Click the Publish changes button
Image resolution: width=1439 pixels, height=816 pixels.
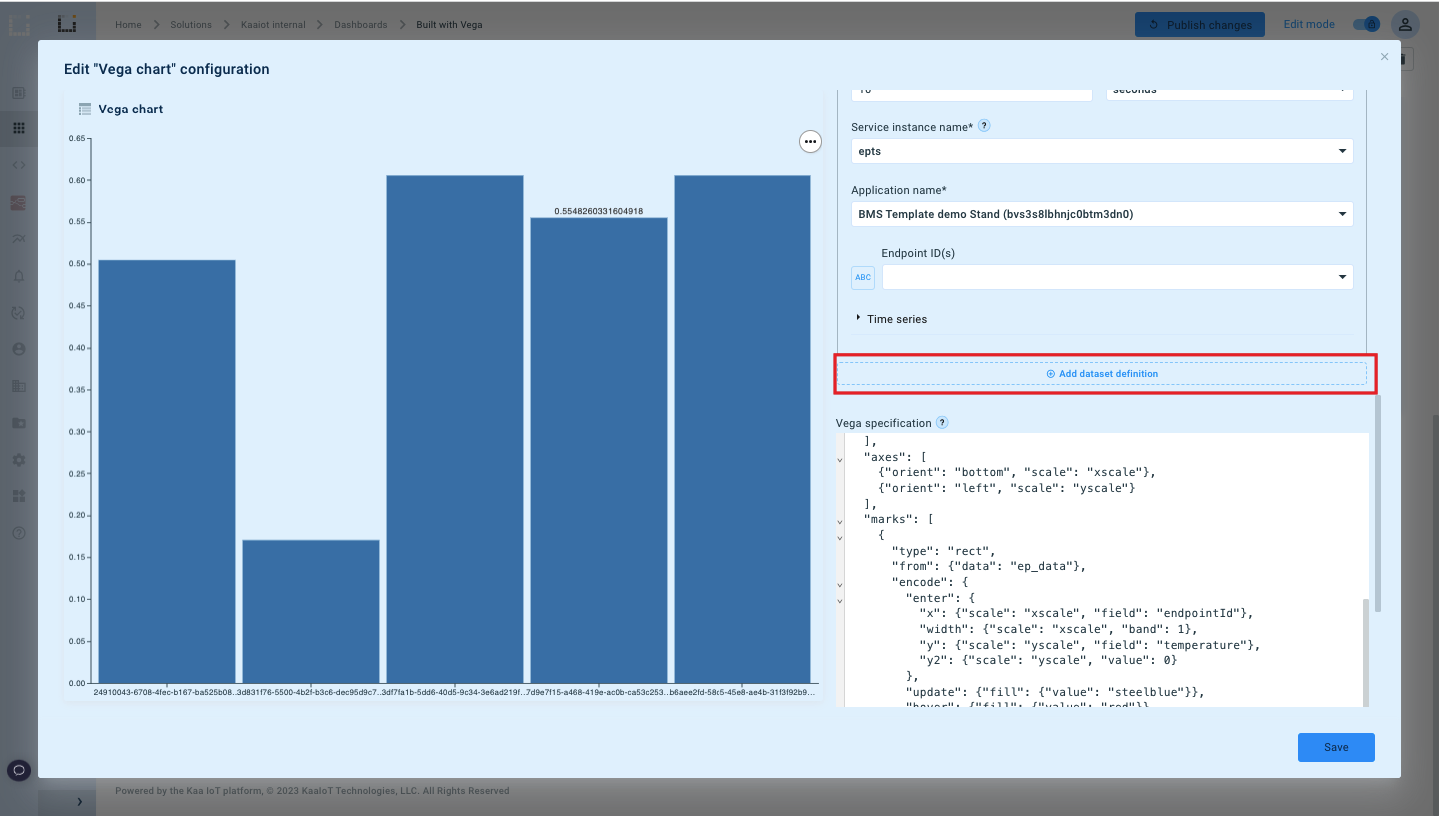pos(1199,24)
